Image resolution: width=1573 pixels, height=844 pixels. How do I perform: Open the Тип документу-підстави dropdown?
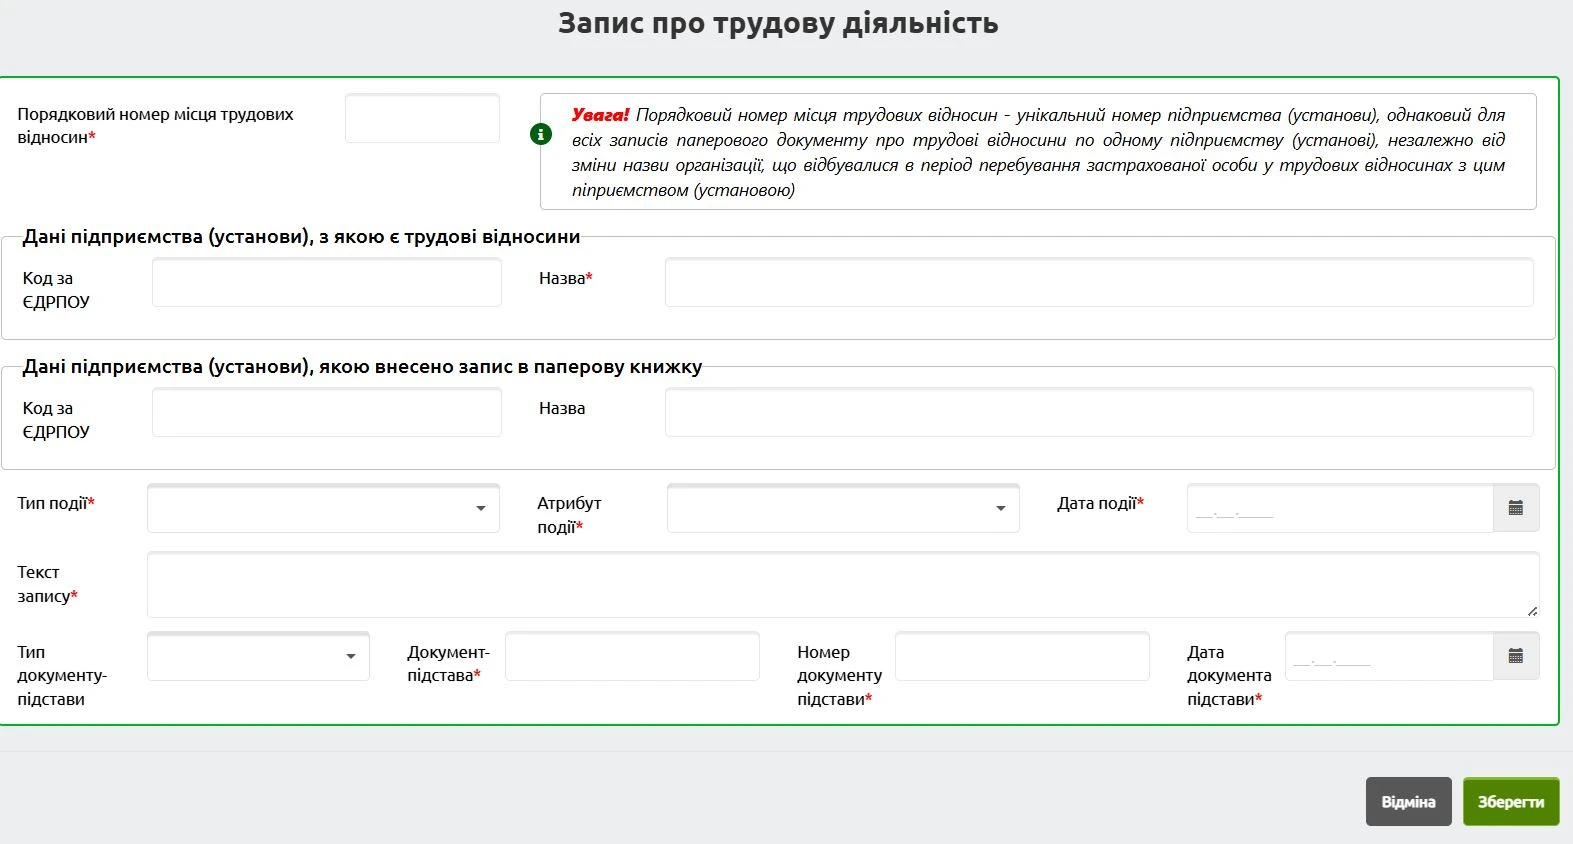tap(258, 656)
